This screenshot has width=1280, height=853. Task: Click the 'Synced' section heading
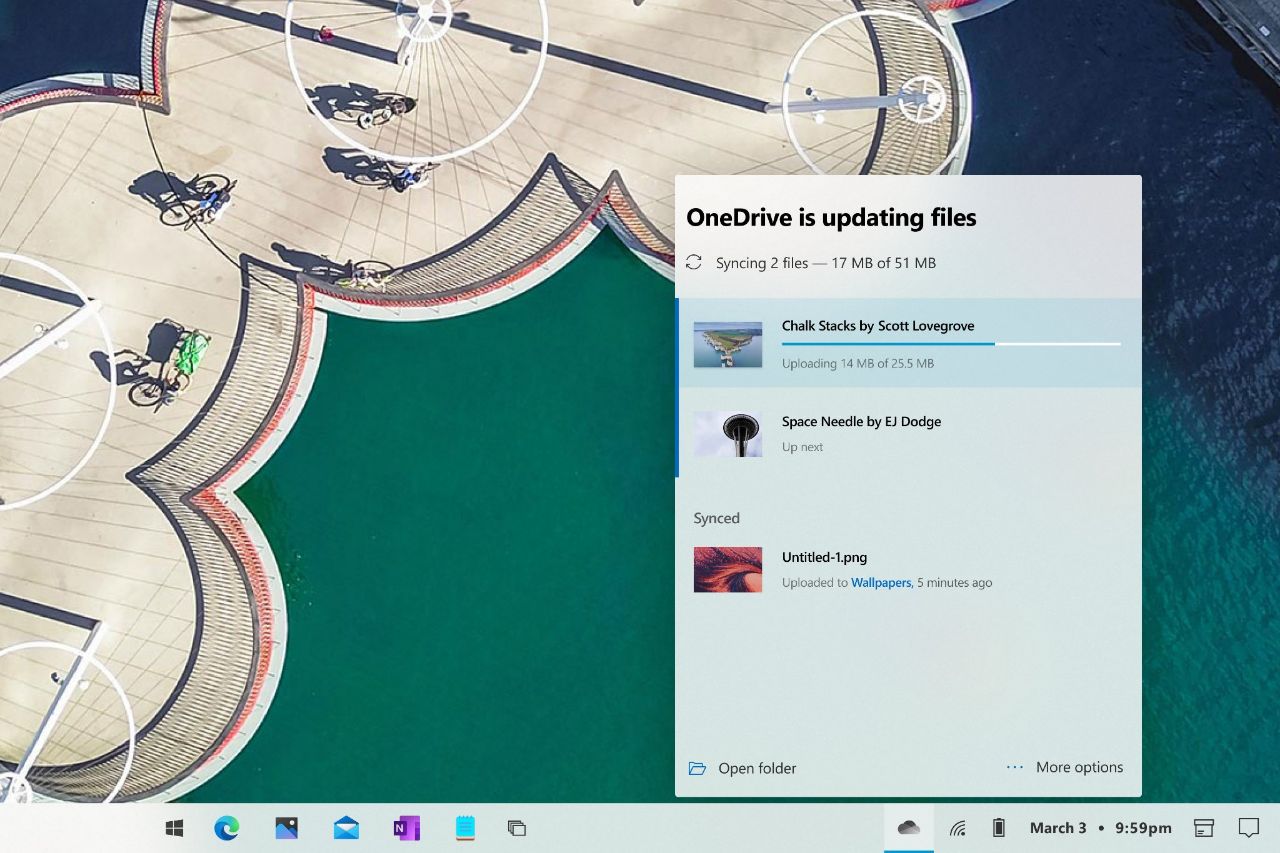(717, 518)
